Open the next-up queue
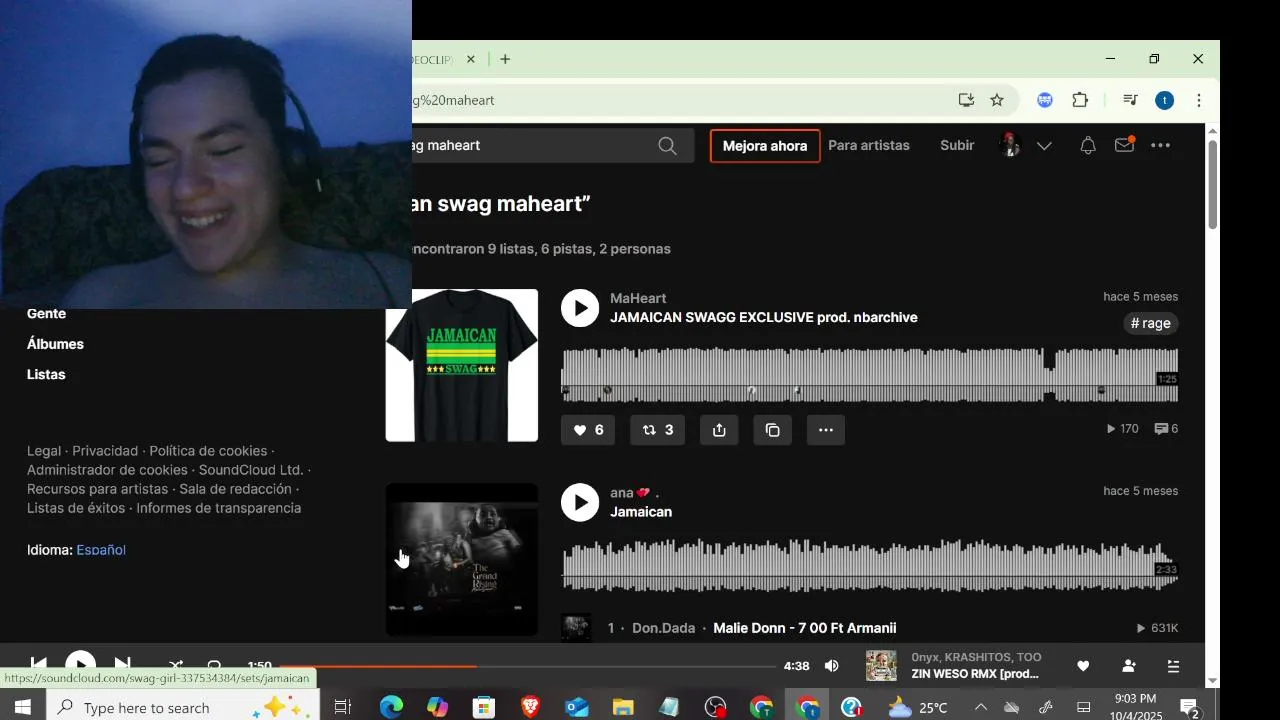This screenshot has width=1280, height=720. (x=1173, y=666)
